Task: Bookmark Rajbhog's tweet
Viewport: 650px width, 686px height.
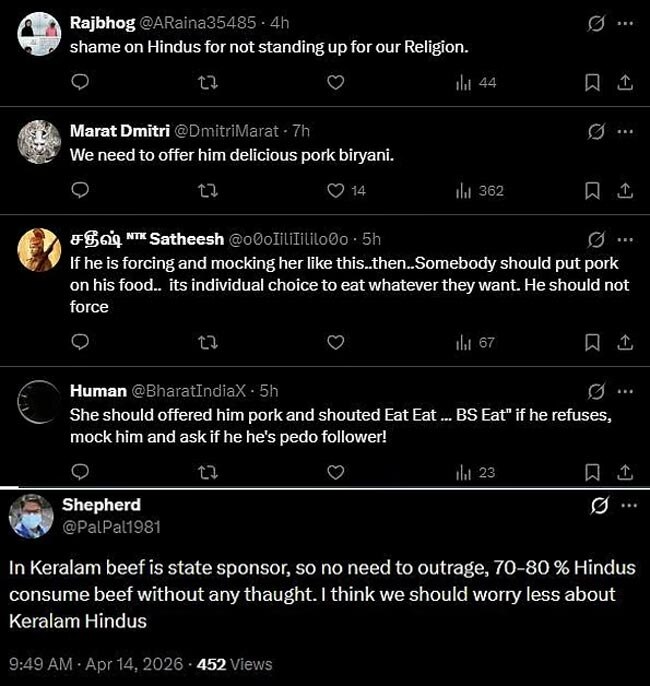Action: (x=592, y=83)
